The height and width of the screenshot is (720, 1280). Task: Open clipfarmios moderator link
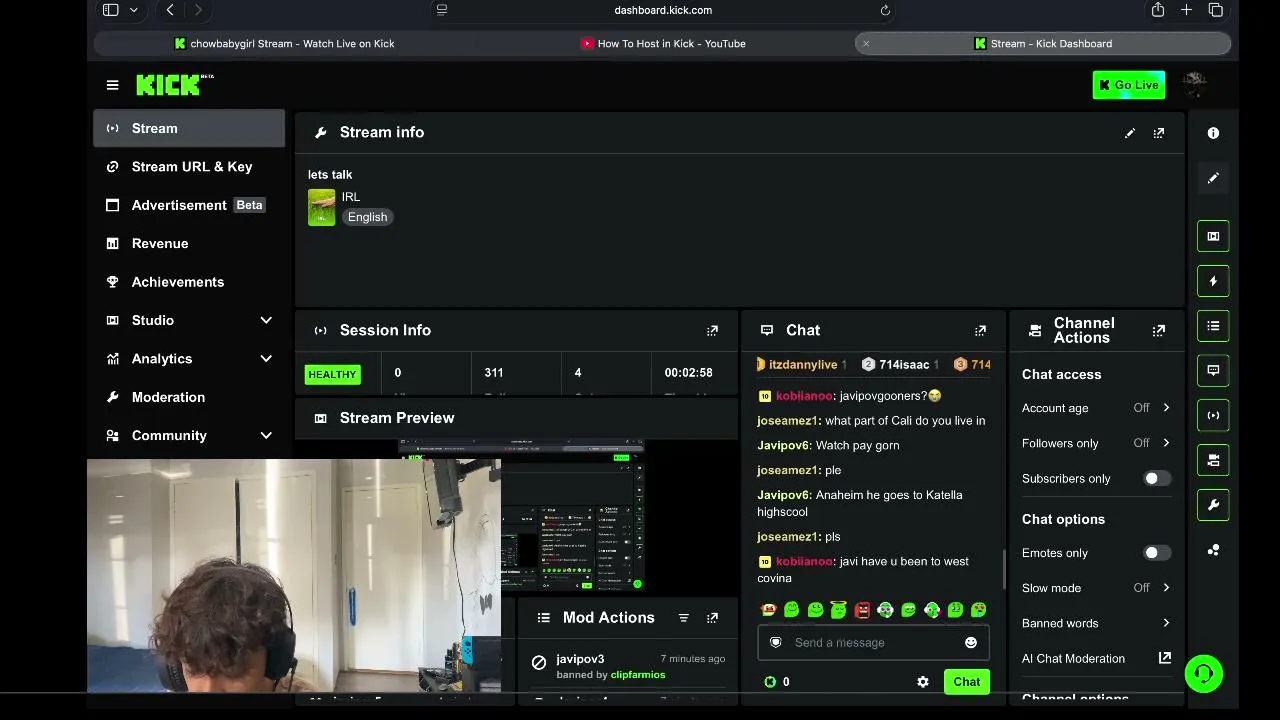coord(638,675)
